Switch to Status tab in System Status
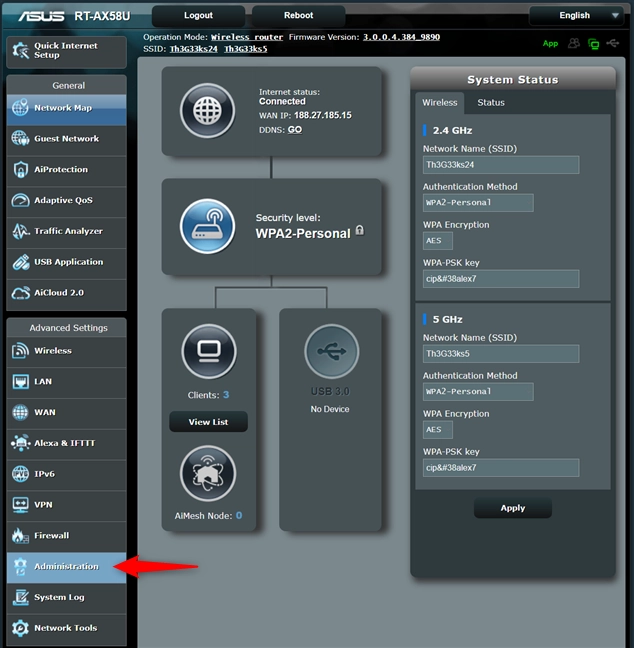 [x=491, y=102]
